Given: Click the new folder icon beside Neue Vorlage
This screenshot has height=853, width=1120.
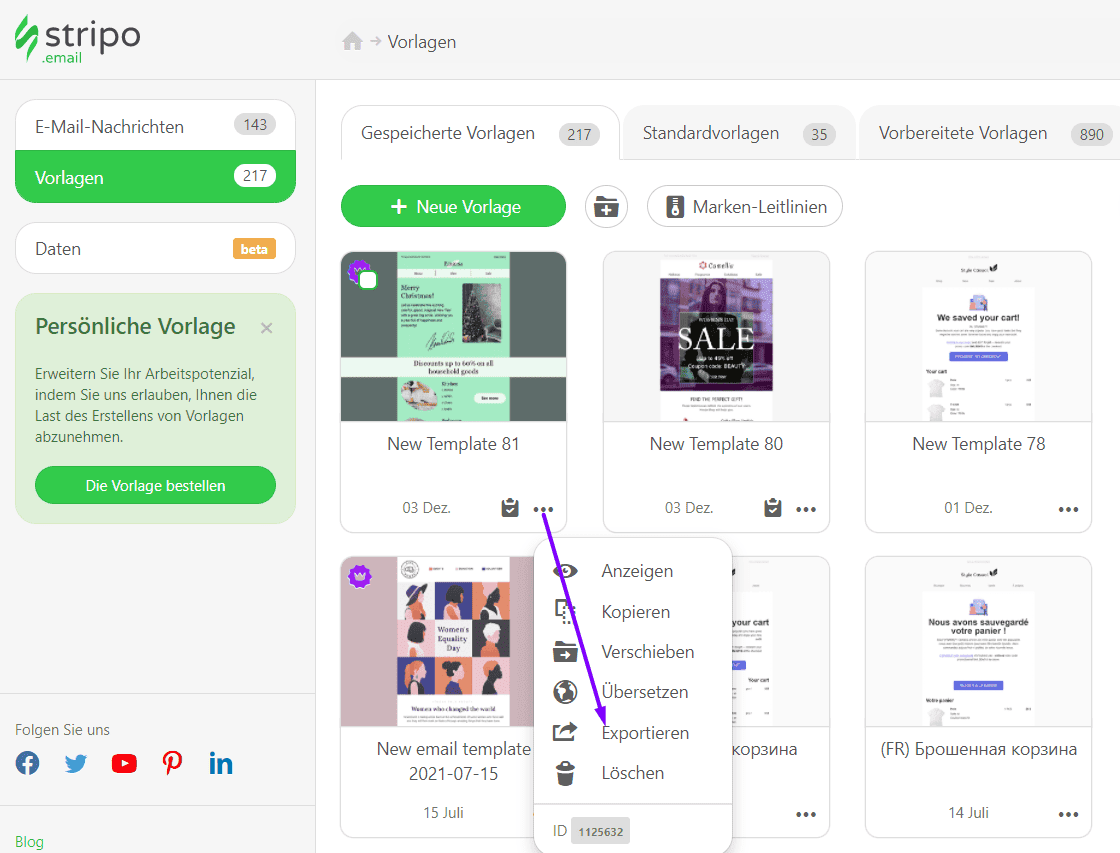Looking at the screenshot, I should pyautogui.click(x=606, y=206).
